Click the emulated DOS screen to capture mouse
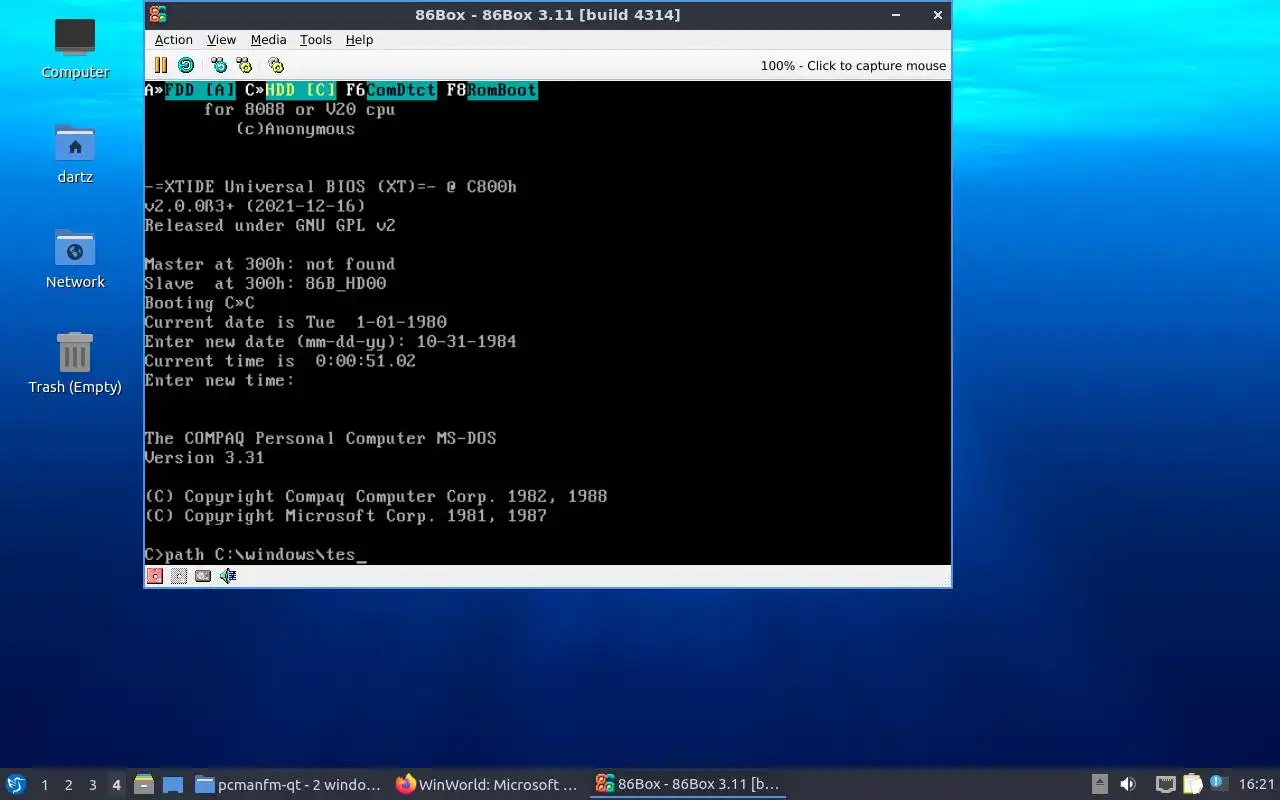 pyautogui.click(x=548, y=323)
